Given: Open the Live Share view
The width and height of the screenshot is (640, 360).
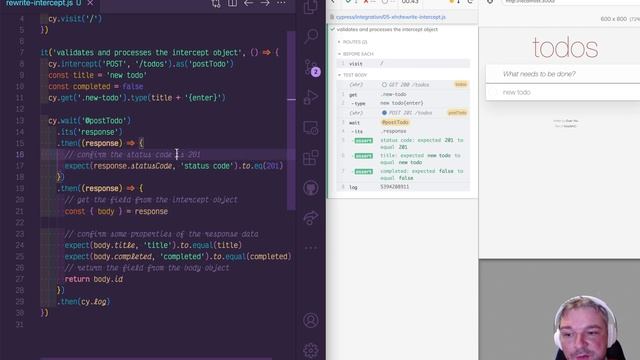Looking at the screenshot, I should point(311,218).
